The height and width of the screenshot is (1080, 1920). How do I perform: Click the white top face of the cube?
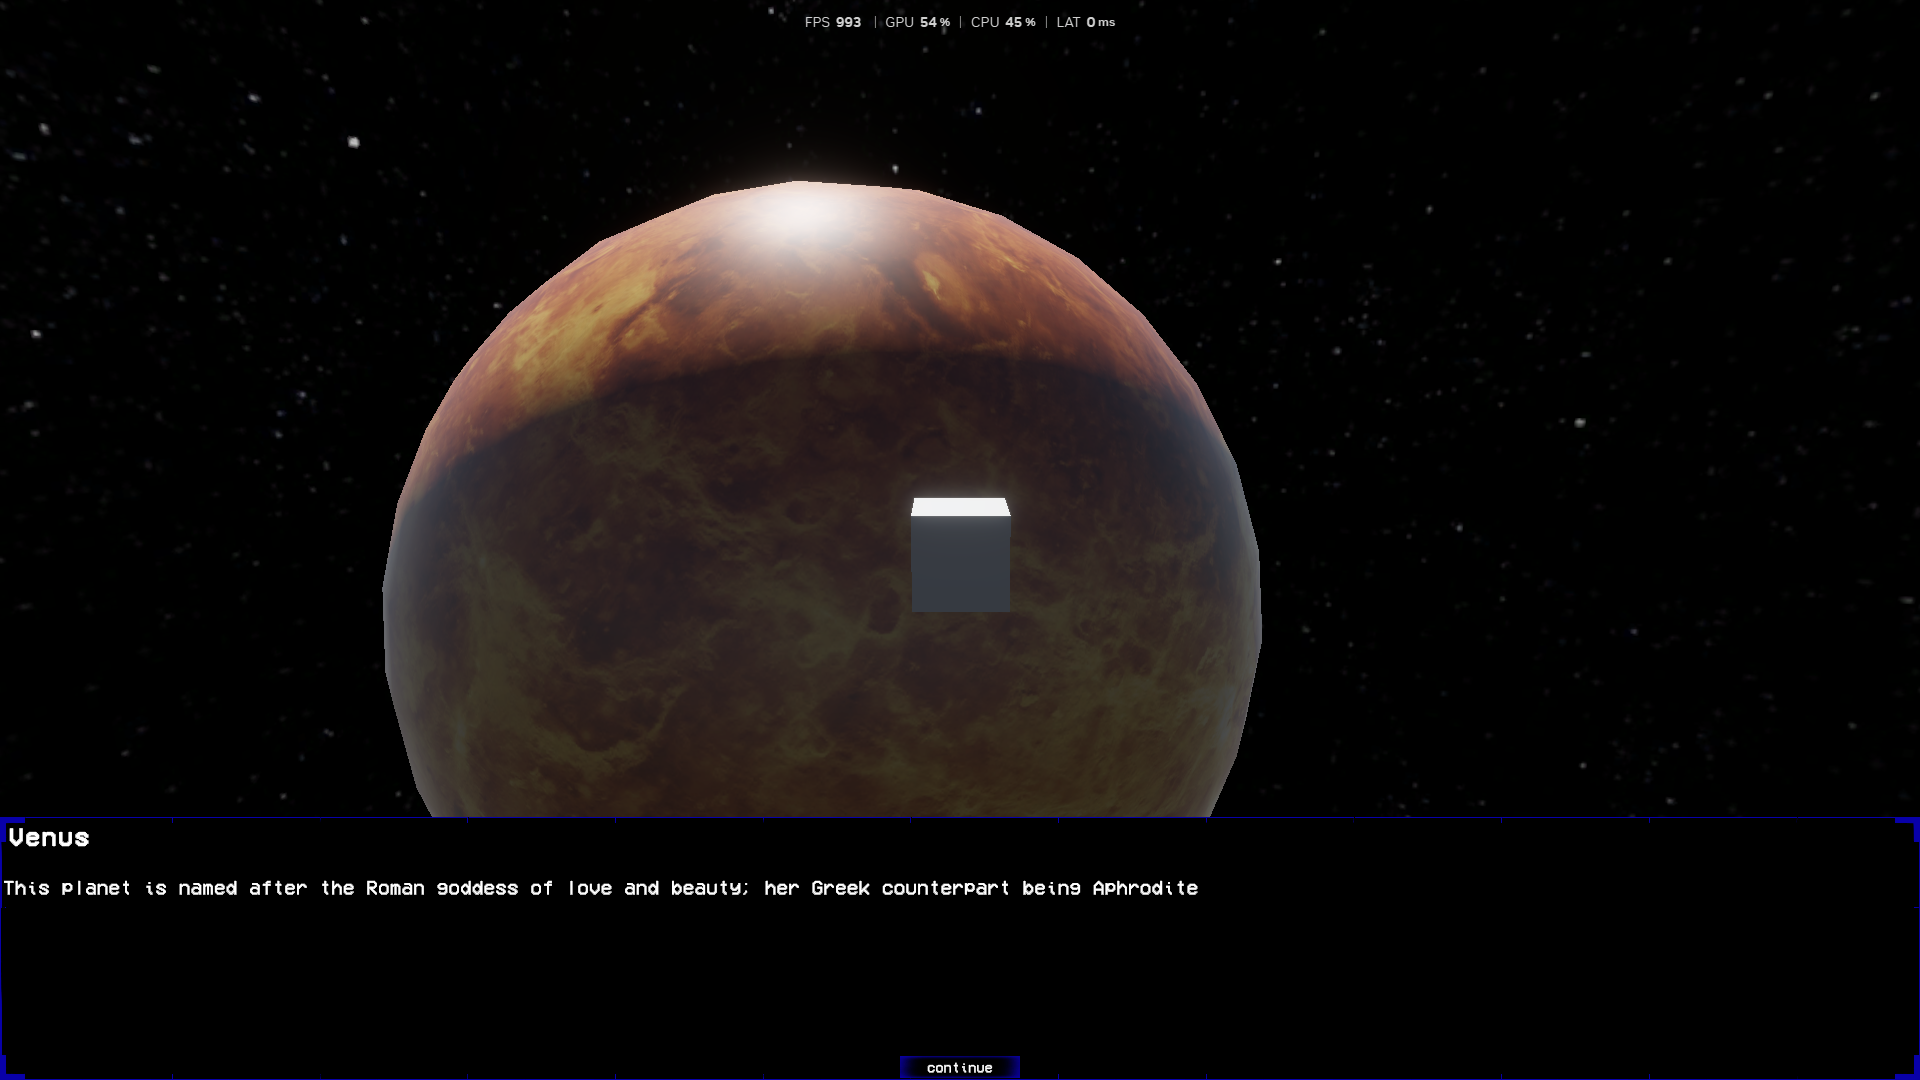(x=960, y=507)
